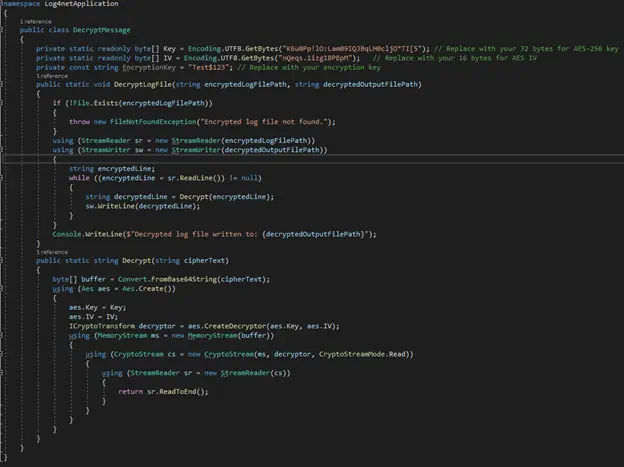Click the comment 'Replace with your encryption key'
This screenshot has height=467, width=624.
(x=309, y=67)
